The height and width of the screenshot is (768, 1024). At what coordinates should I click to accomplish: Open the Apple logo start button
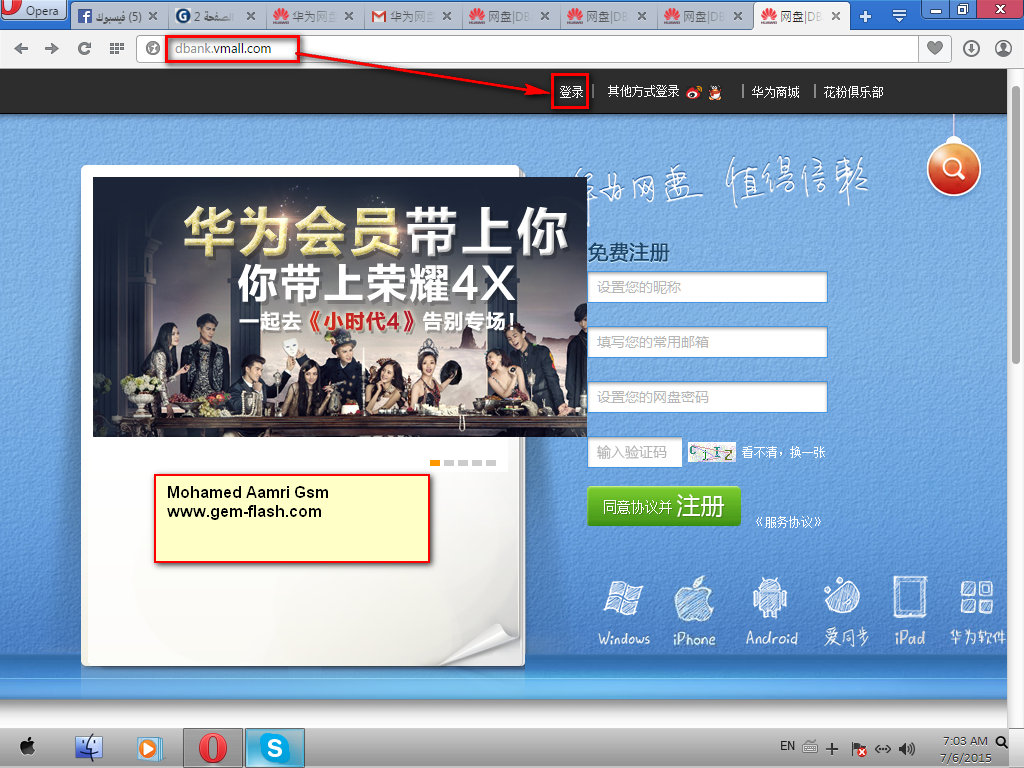pos(27,746)
